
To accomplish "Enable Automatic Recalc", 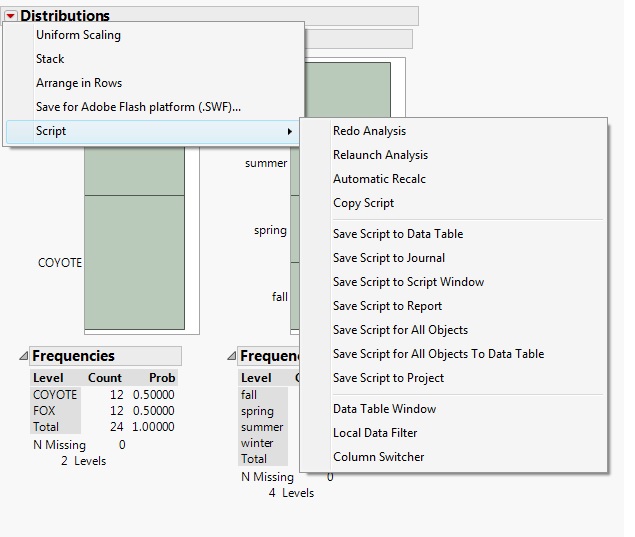I will coord(379,179).
